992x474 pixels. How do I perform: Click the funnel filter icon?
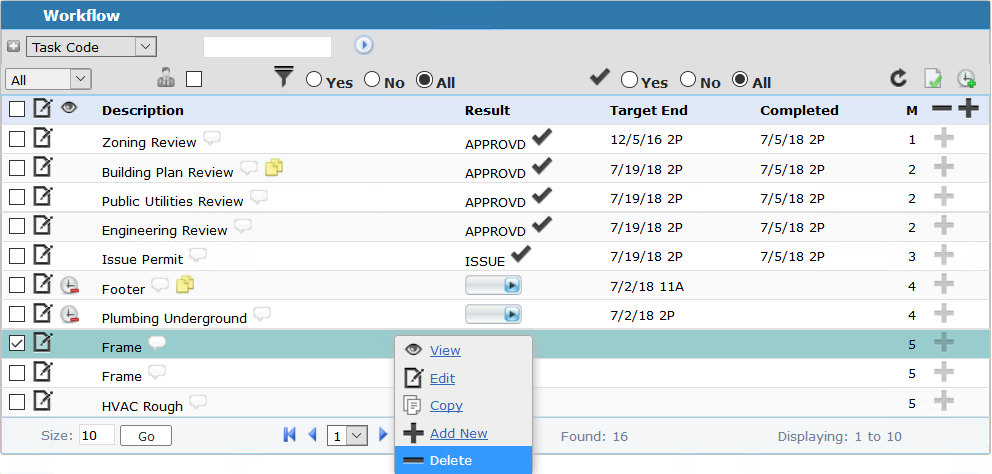point(285,77)
